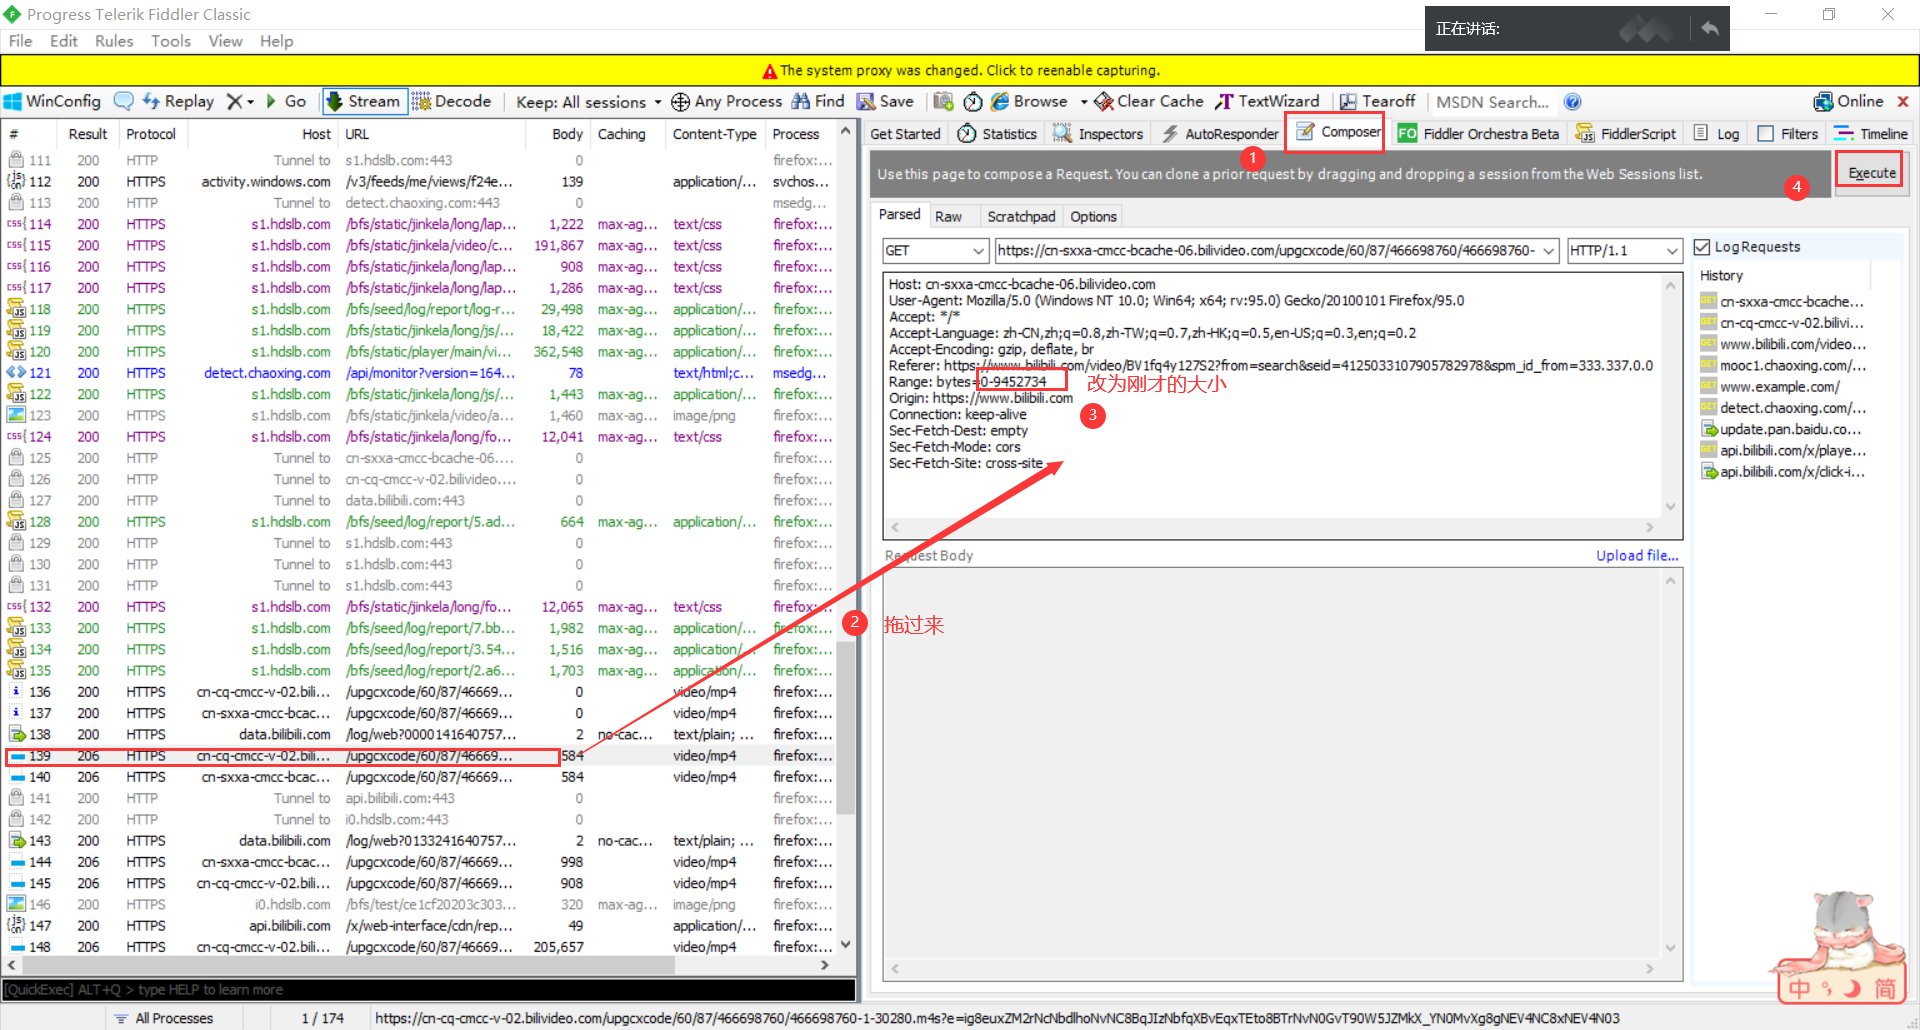Click the Execute button
Viewport: 1920px width, 1030px height.
(x=1871, y=173)
